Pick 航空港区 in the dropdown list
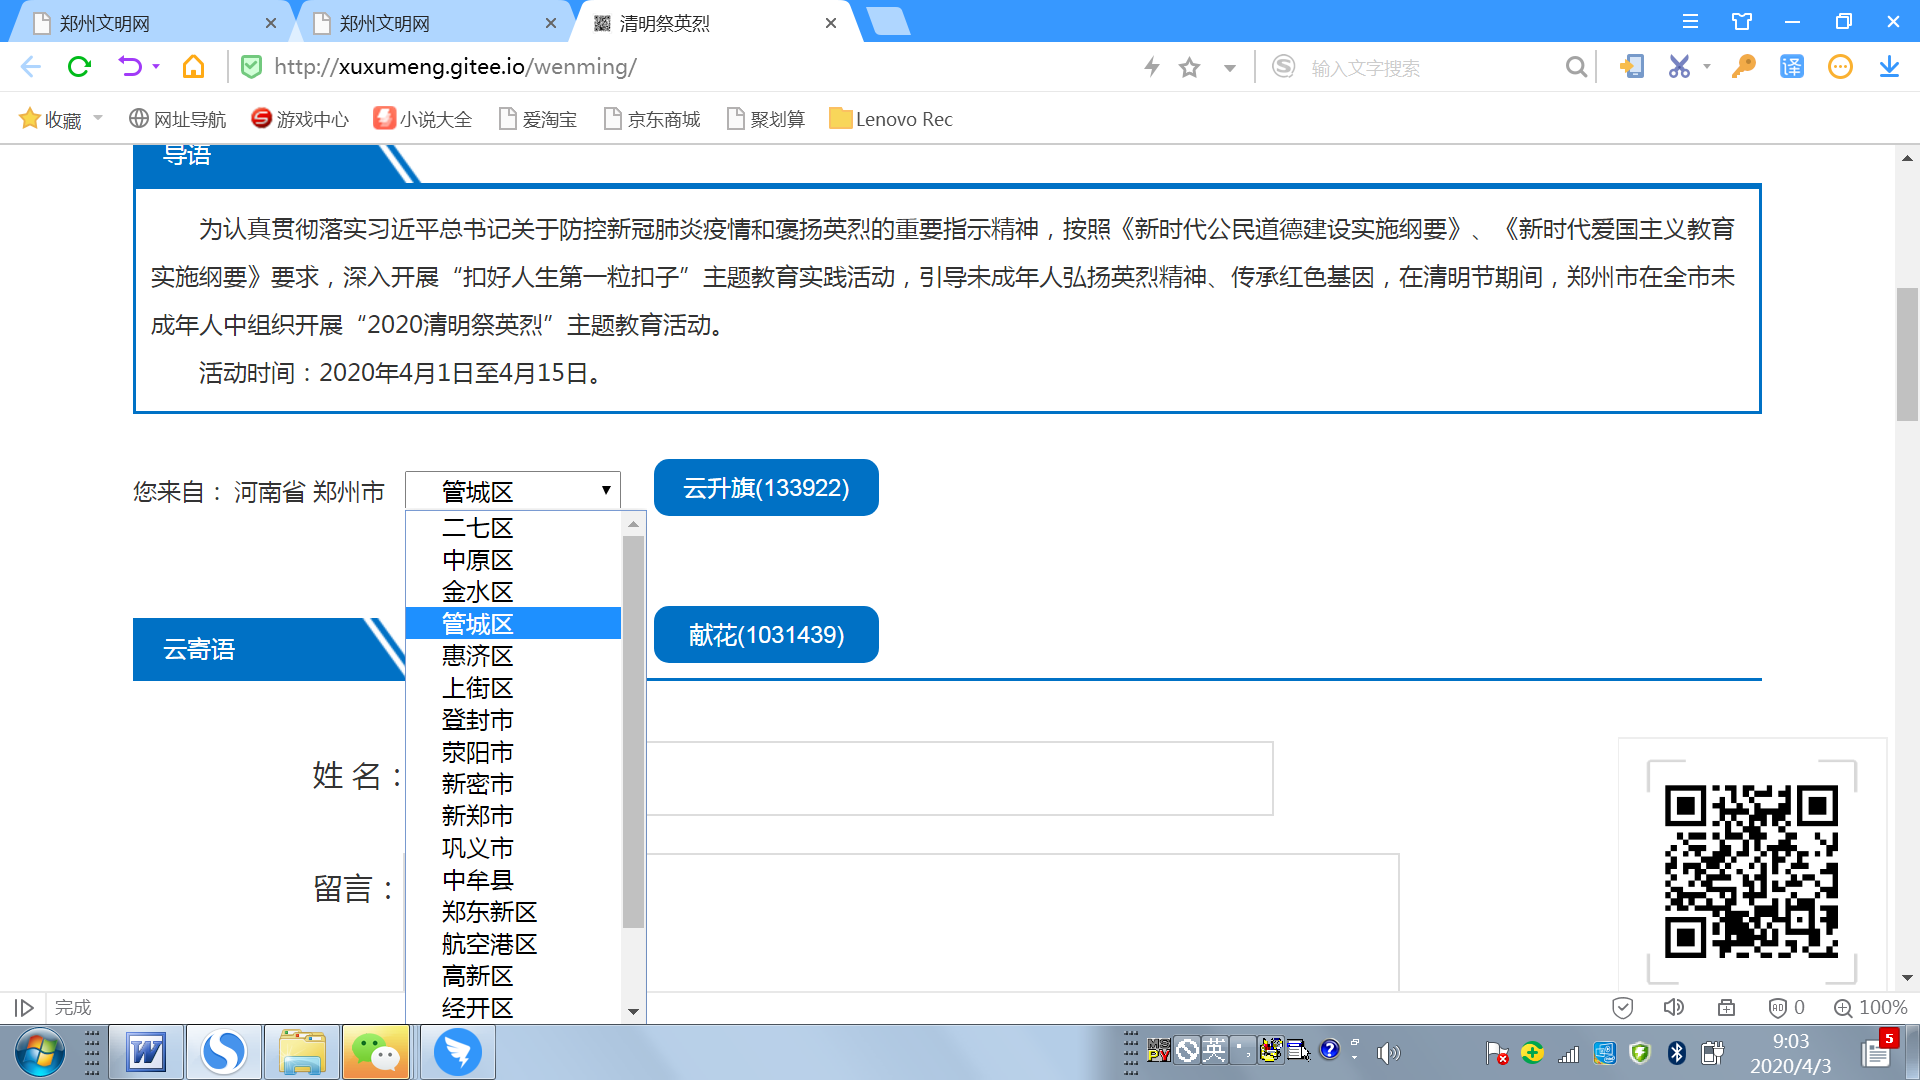Viewport: 1920px width, 1080px height. point(513,944)
